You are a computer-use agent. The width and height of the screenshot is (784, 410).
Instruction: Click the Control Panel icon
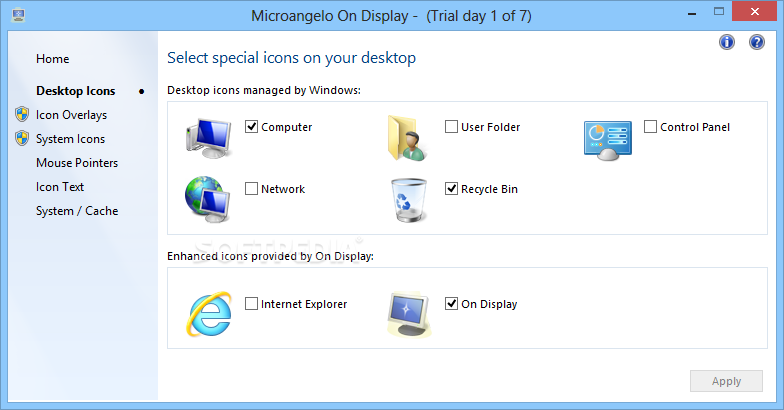608,140
